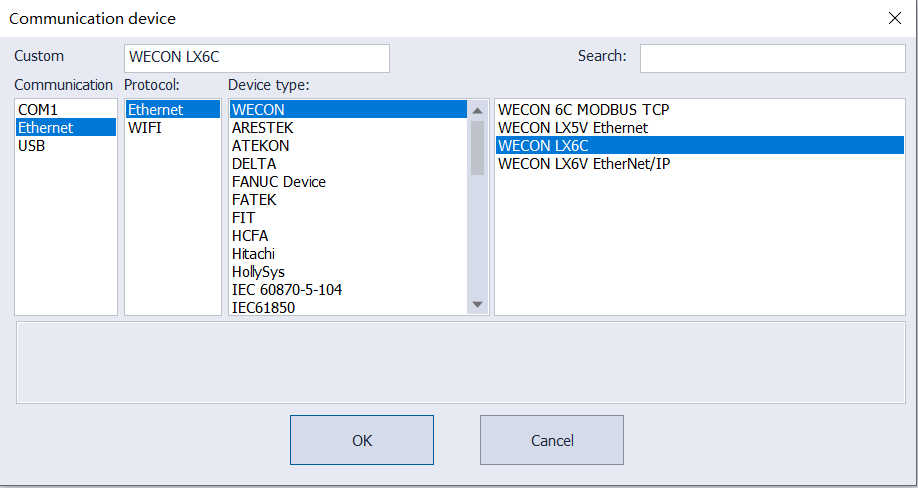Screen dimensions: 918x488
Task: Click the Search input field
Action: [772, 59]
